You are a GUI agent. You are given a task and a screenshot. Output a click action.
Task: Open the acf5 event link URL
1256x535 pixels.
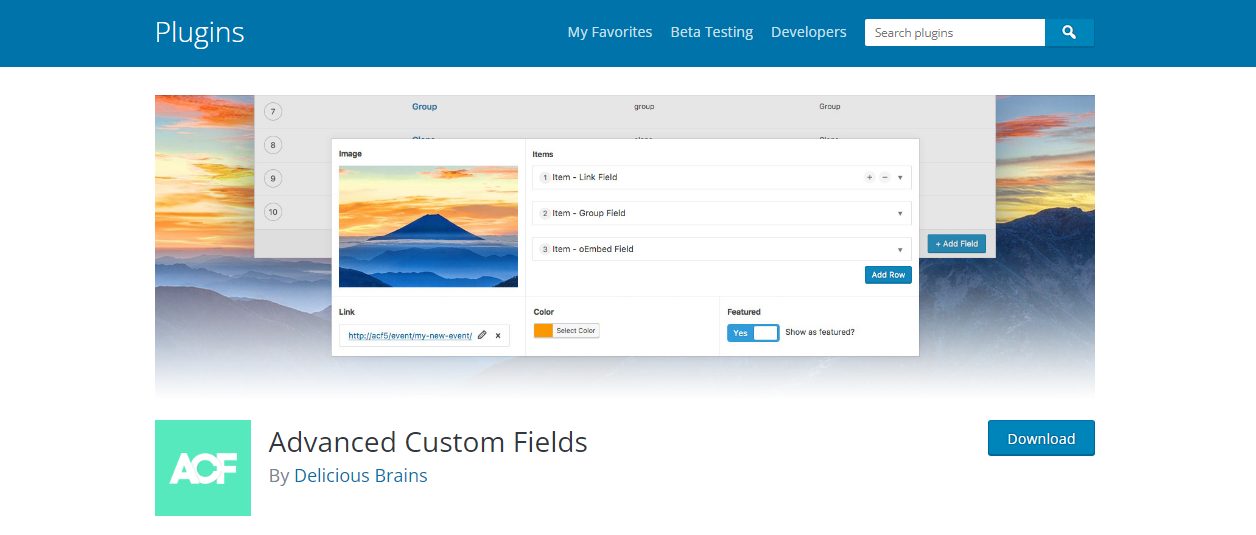tap(410, 336)
